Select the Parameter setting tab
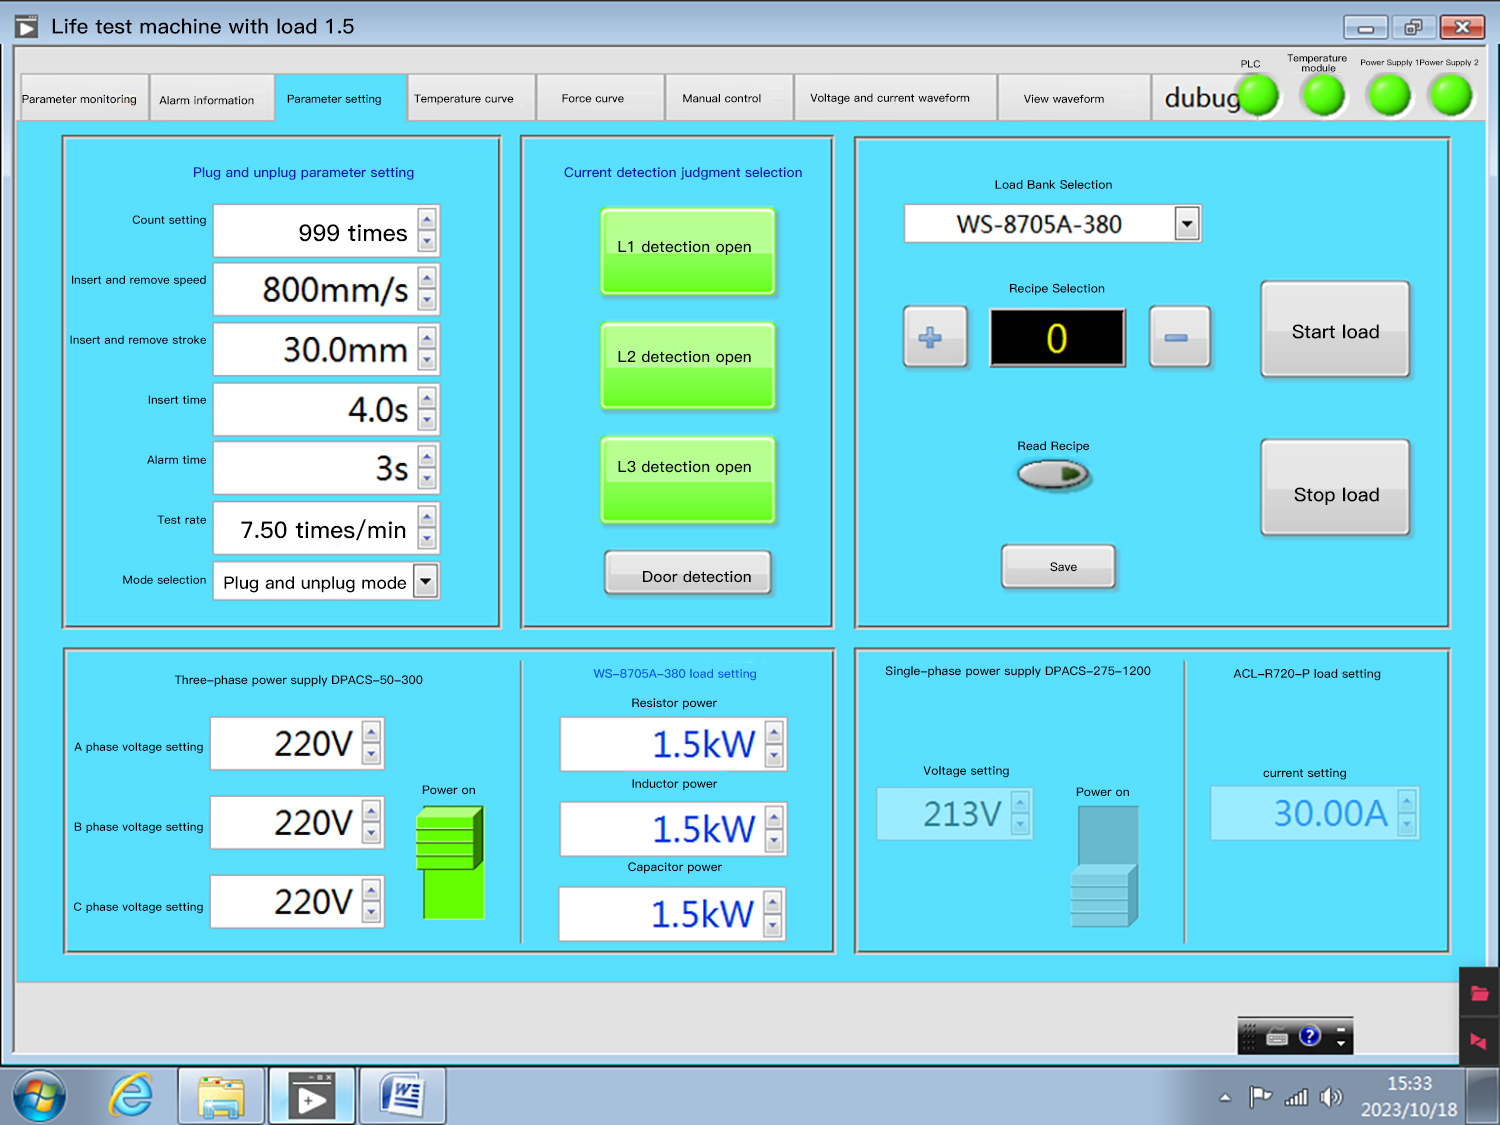1500x1125 pixels. tap(340, 98)
